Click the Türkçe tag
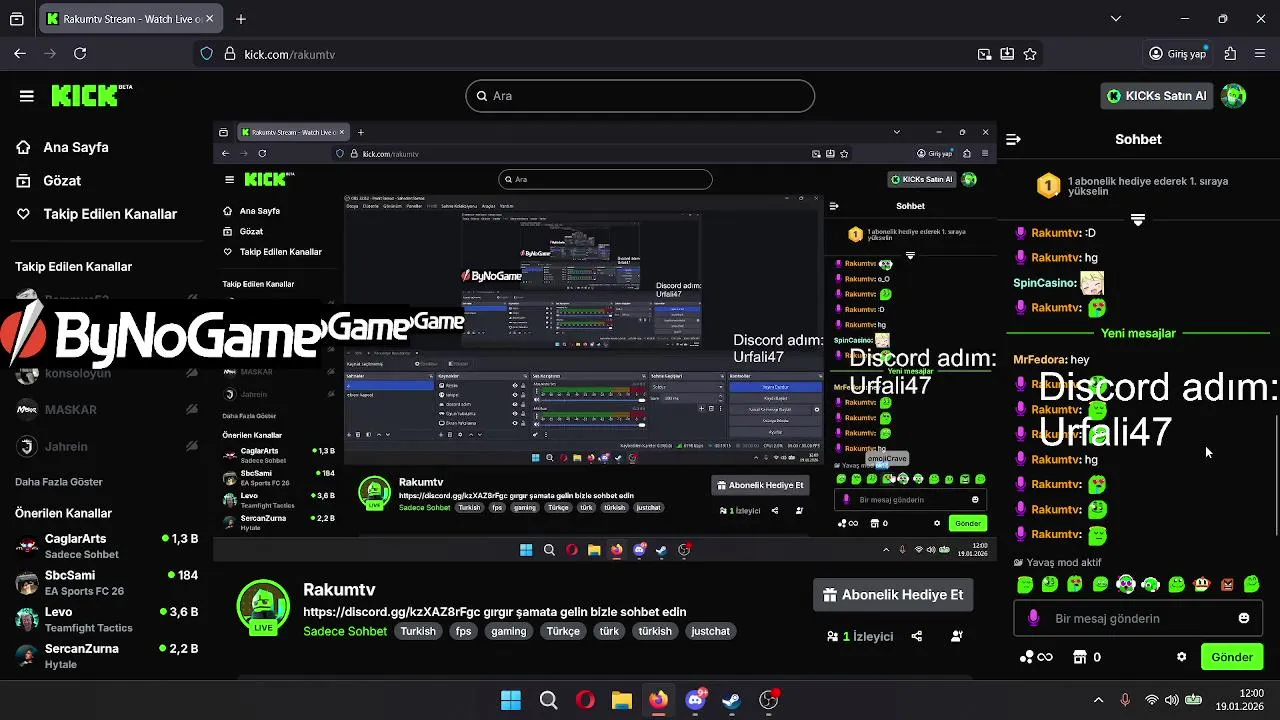The width and height of the screenshot is (1280, 720). click(x=563, y=631)
